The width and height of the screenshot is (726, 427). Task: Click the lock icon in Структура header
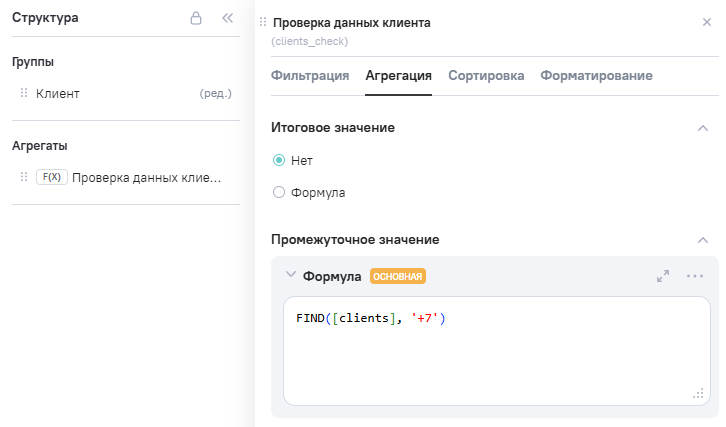click(197, 18)
